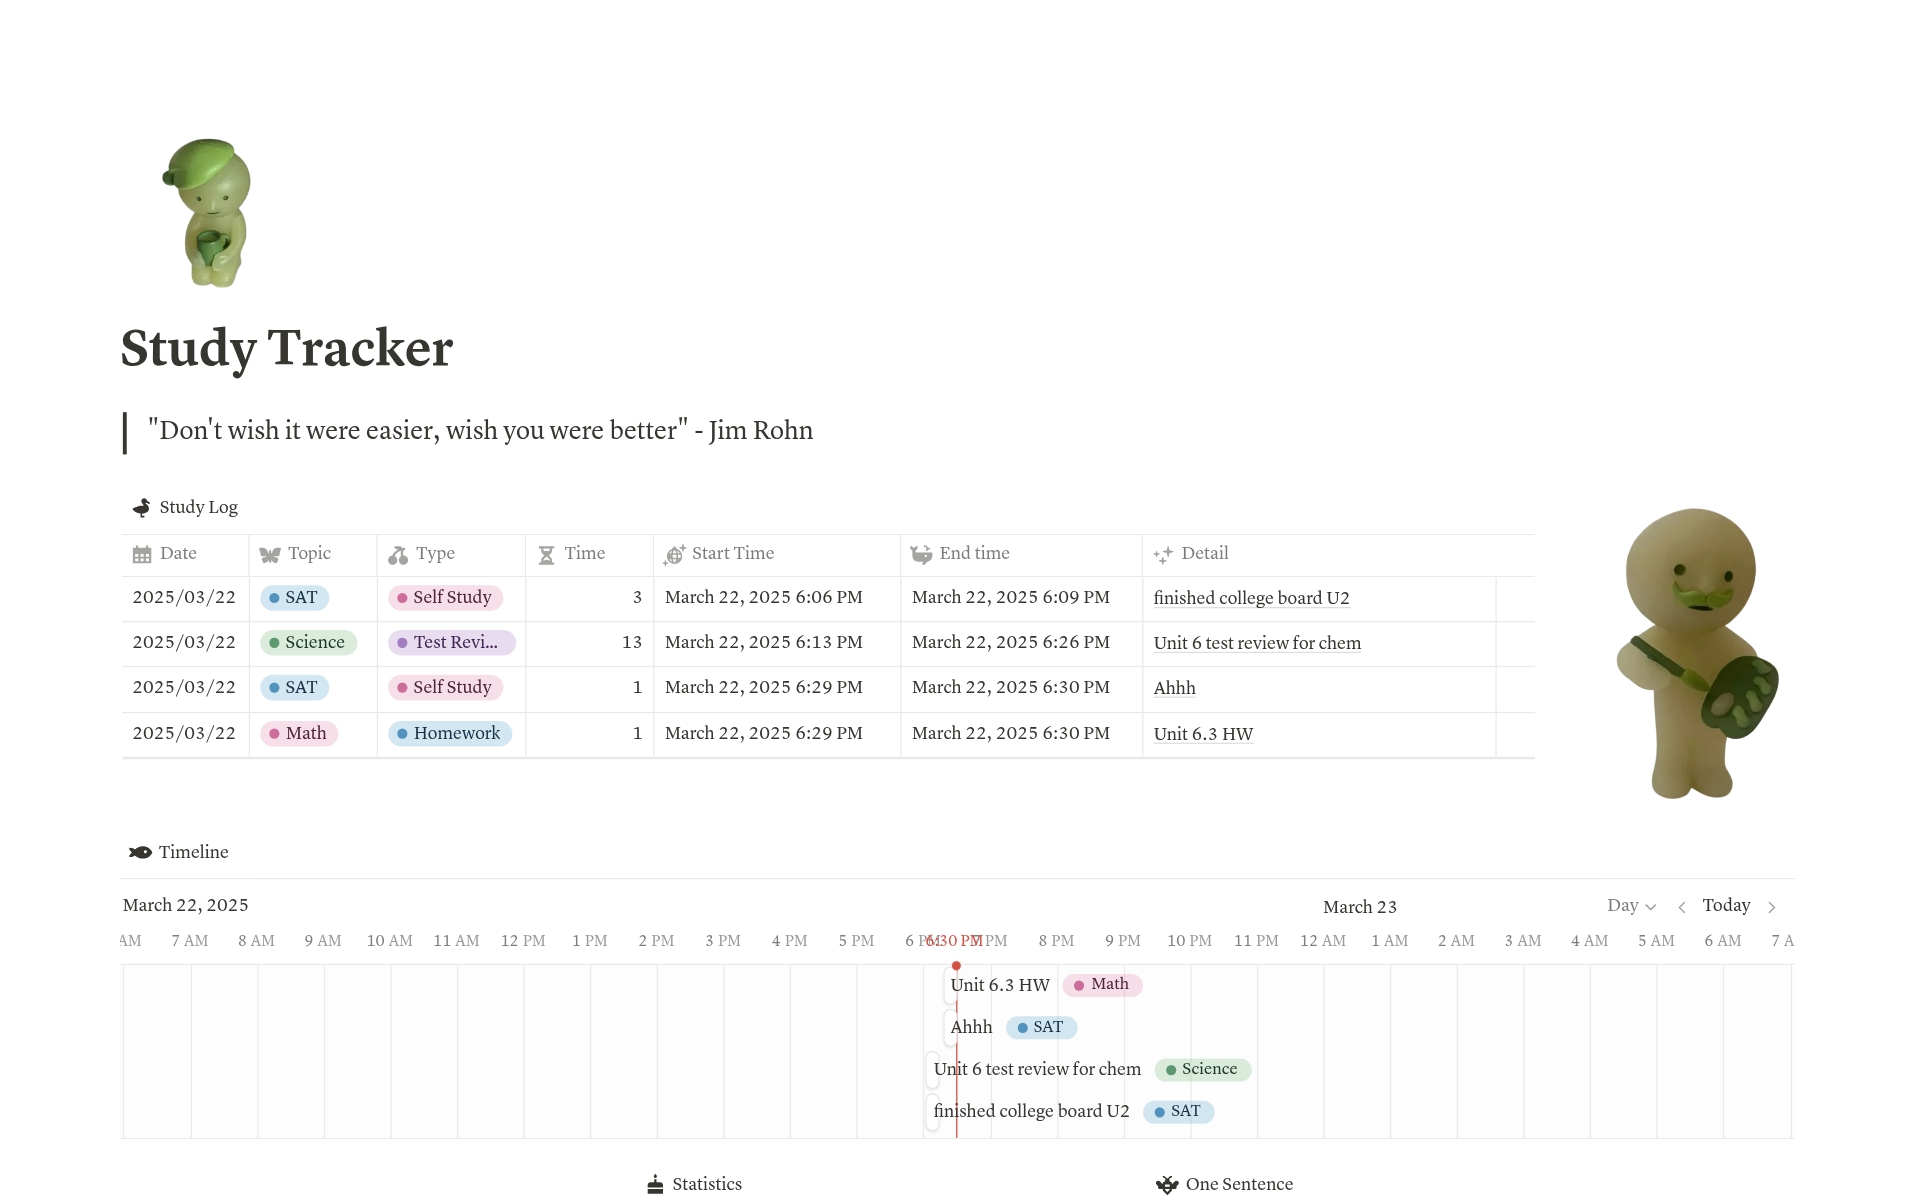Screen dimensions: 1920x1199
Task: Go to previous timeline period arrow
Action: (x=1682, y=907)
